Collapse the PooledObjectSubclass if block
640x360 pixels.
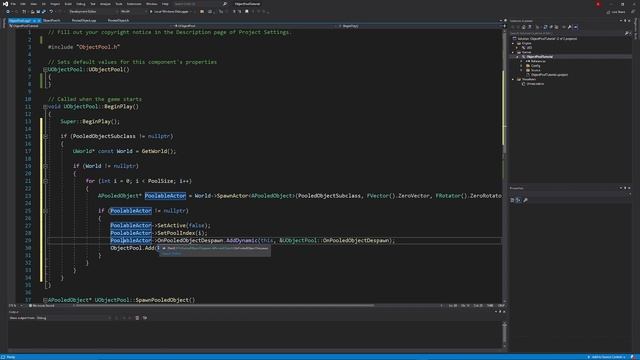click(45, 136)
